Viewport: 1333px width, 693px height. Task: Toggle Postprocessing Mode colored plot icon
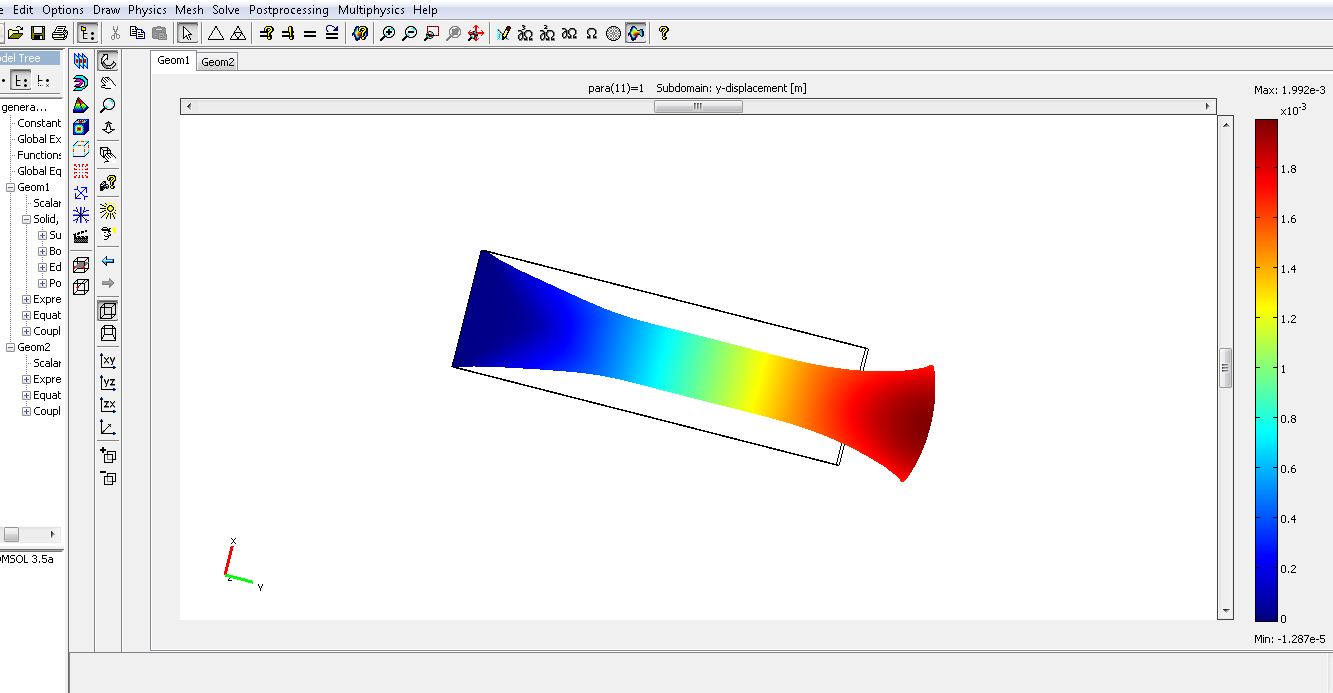[636, 33]
